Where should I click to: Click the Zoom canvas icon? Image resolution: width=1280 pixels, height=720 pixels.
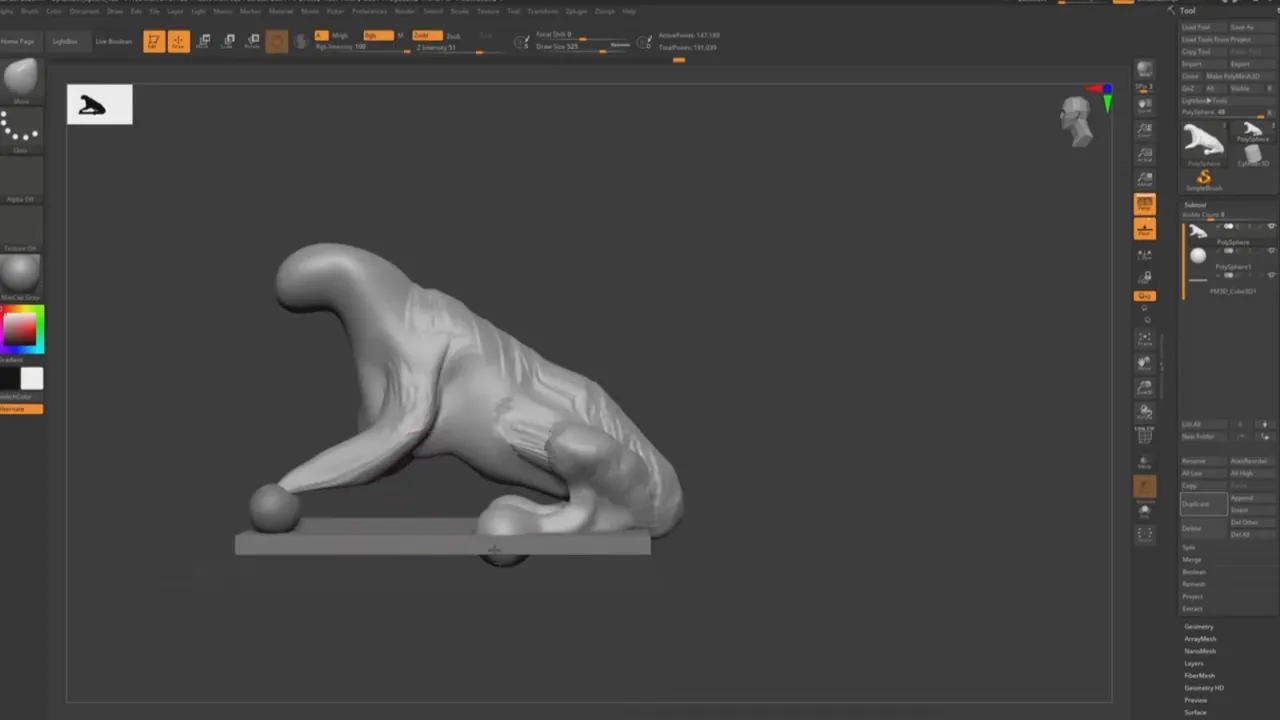pyautogui.click(x=1145, y=130)
